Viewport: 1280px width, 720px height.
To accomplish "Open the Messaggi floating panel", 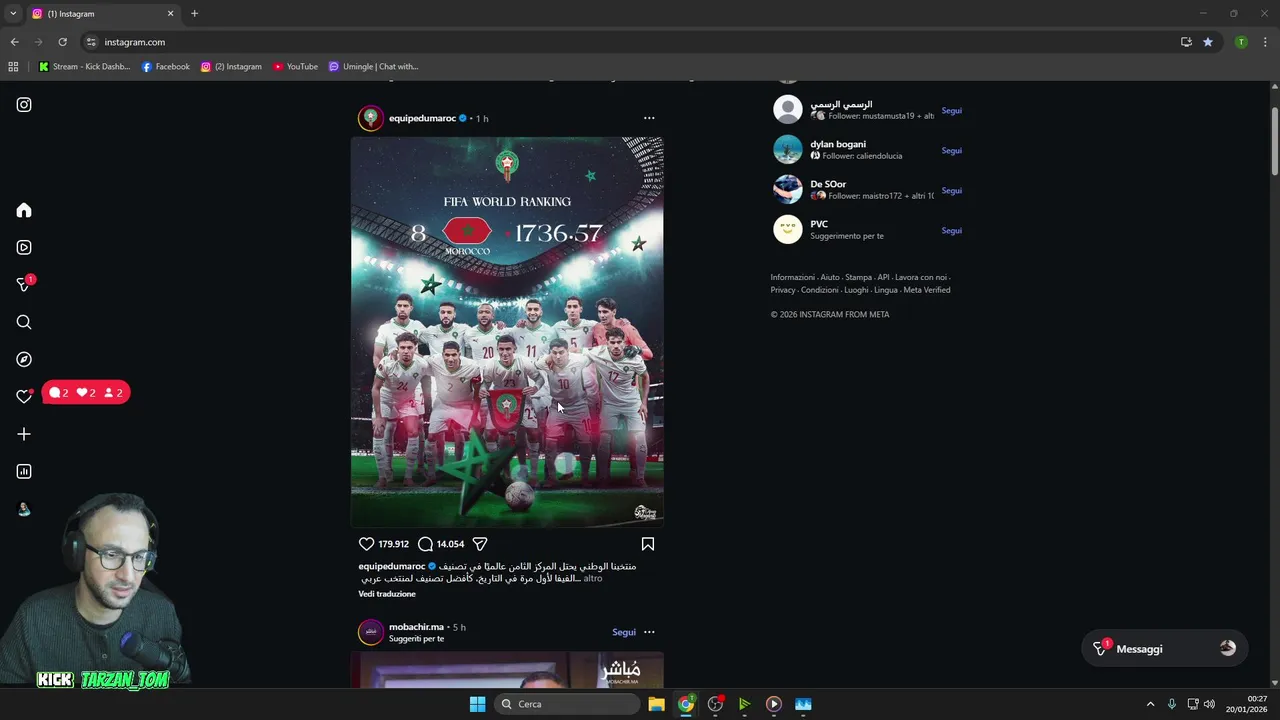I will (x=1164, y=648).
